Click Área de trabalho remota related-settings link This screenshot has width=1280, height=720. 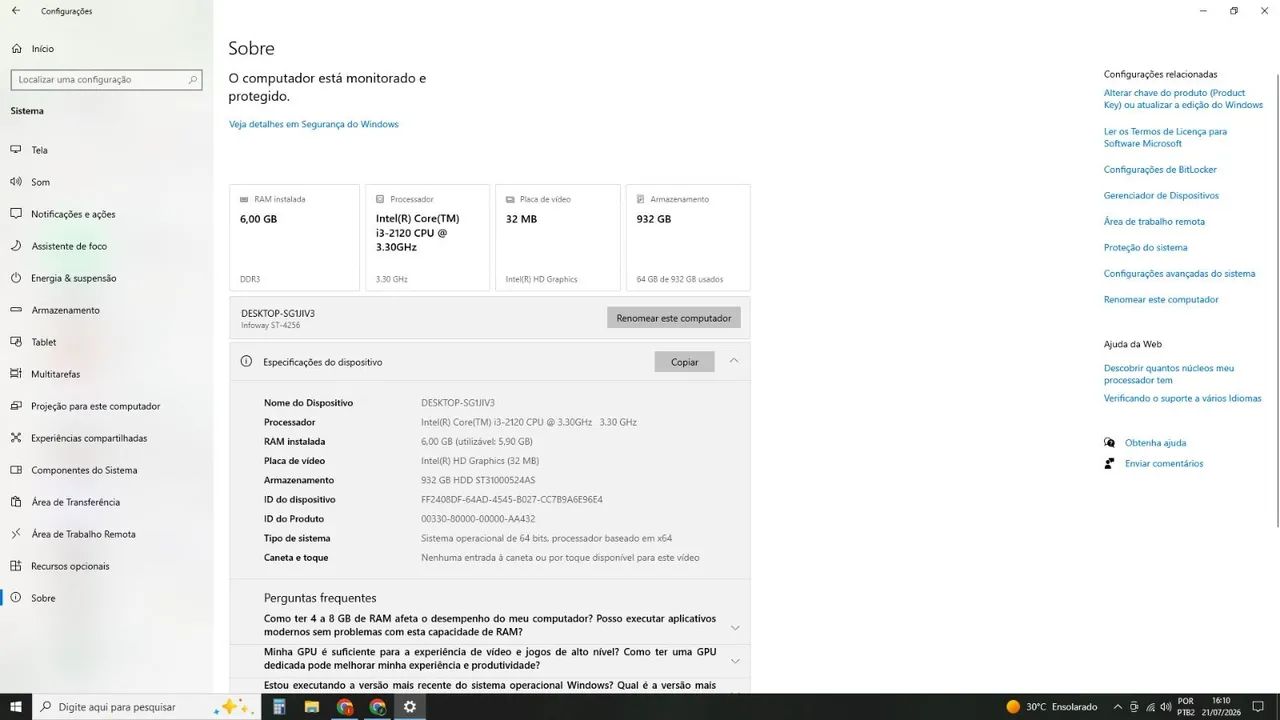coord(1154,222)
